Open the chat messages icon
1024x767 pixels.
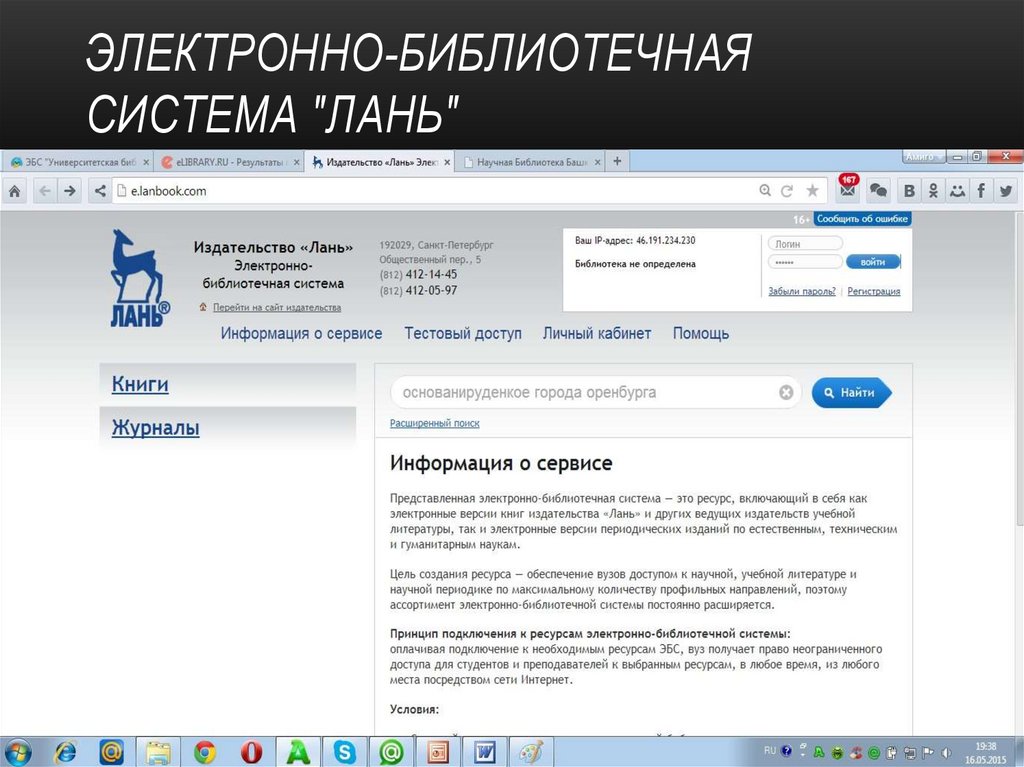tap(878, 190)
